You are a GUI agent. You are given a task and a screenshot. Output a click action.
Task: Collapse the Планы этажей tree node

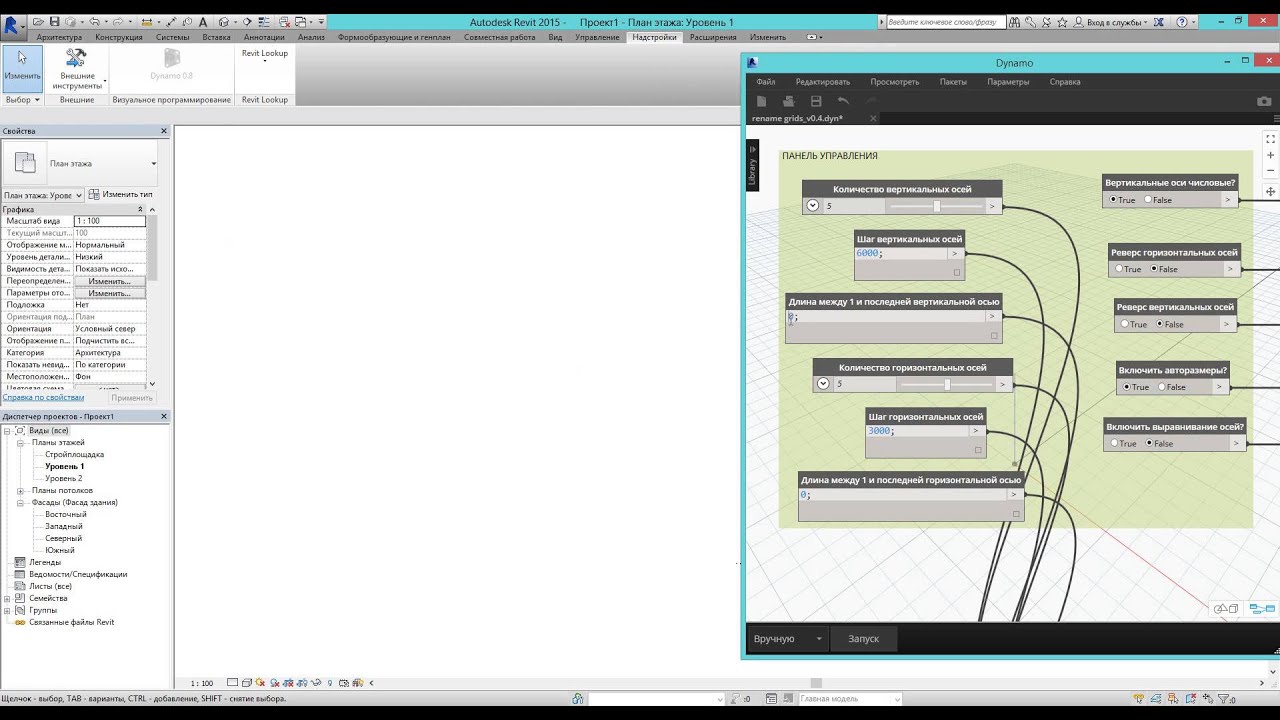20,442
